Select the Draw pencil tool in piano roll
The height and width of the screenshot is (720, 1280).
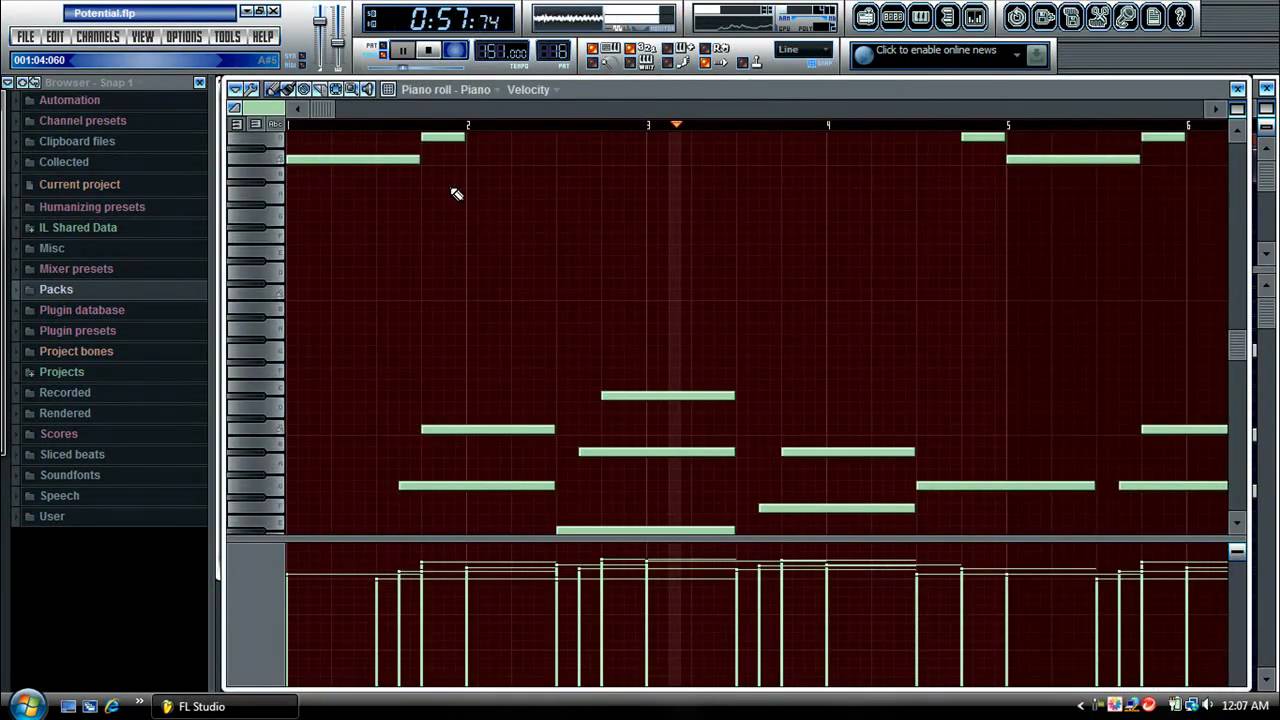(x=272, y=89)
